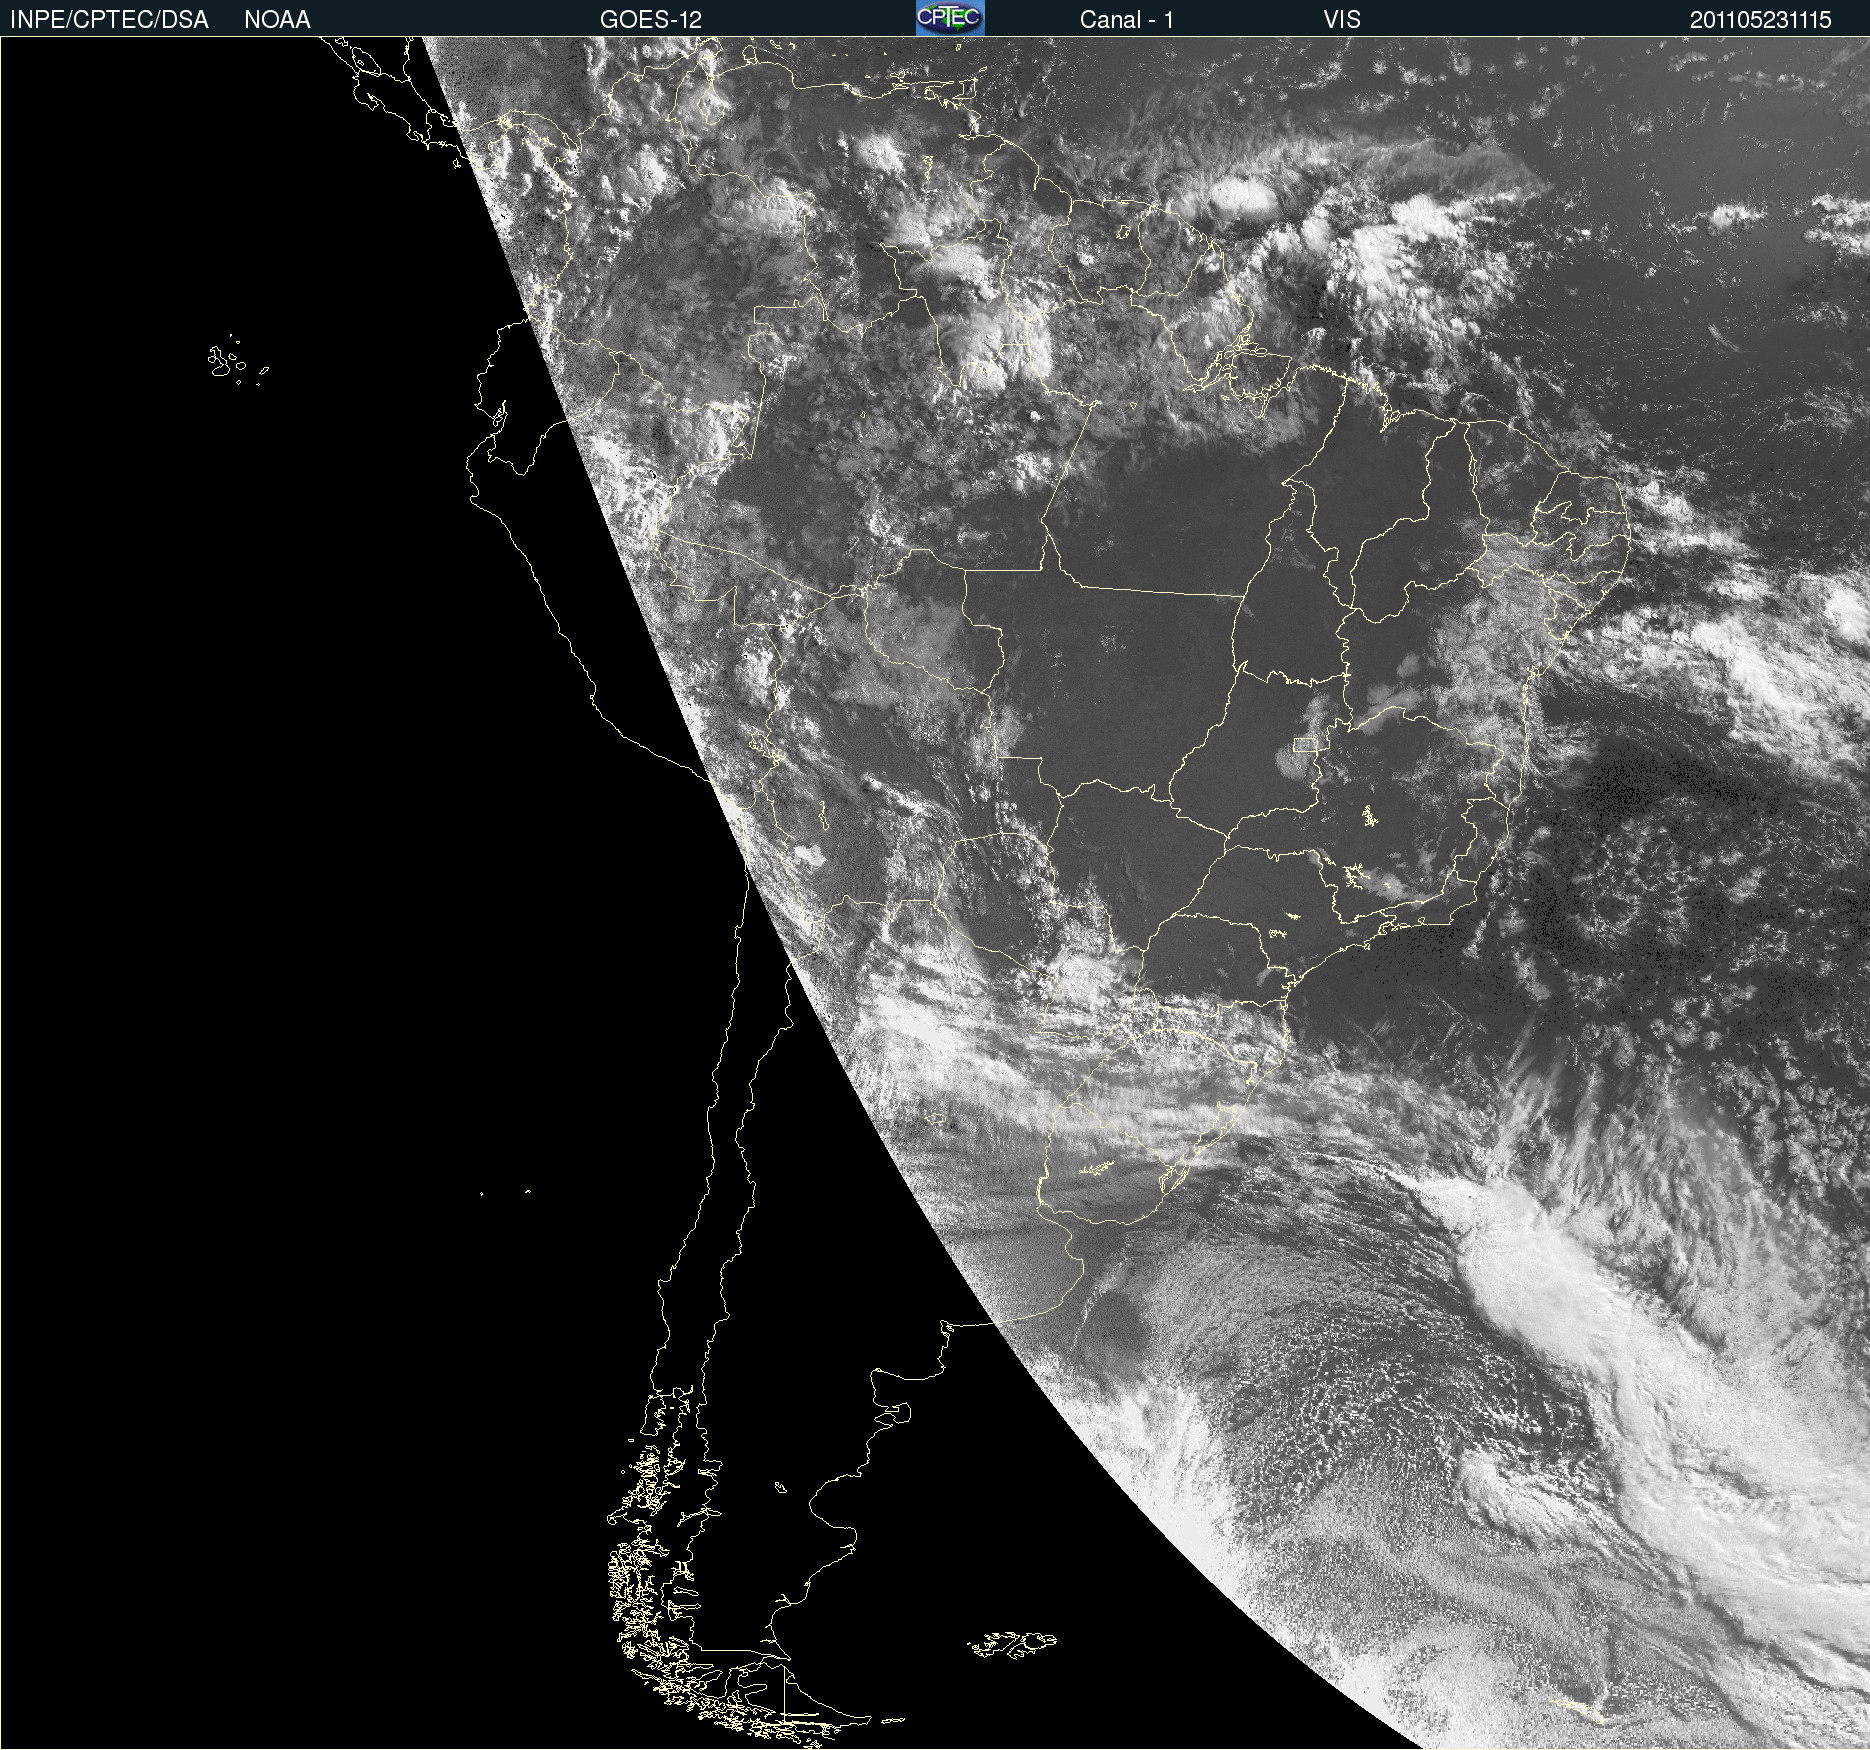1870x1750 pixels.
Task: Select the INPE/CPTEC/DSA header label
Action: pos(109,20)
